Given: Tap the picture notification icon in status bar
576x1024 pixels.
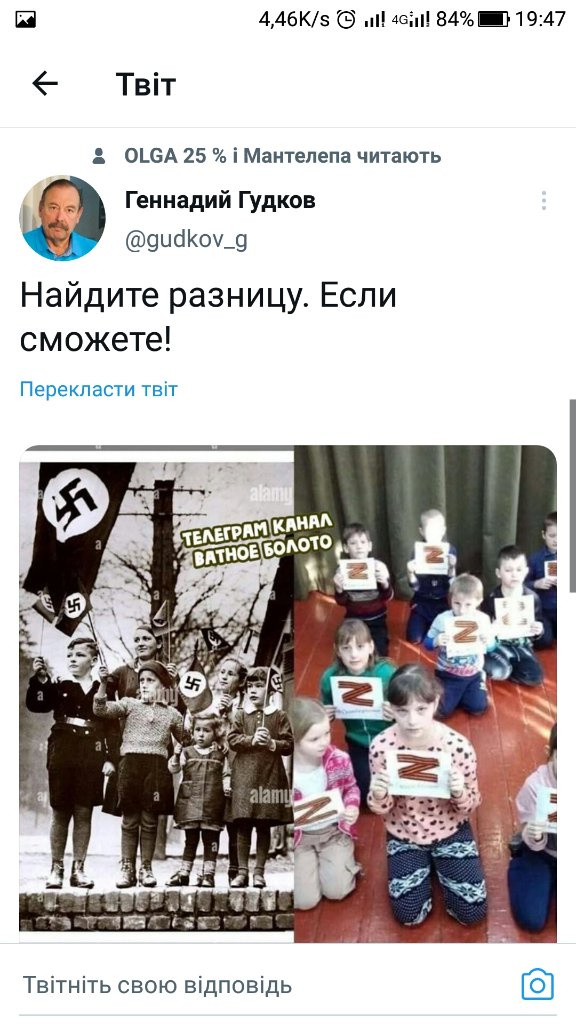Looking at the screenshot, I should pos(25,20).
